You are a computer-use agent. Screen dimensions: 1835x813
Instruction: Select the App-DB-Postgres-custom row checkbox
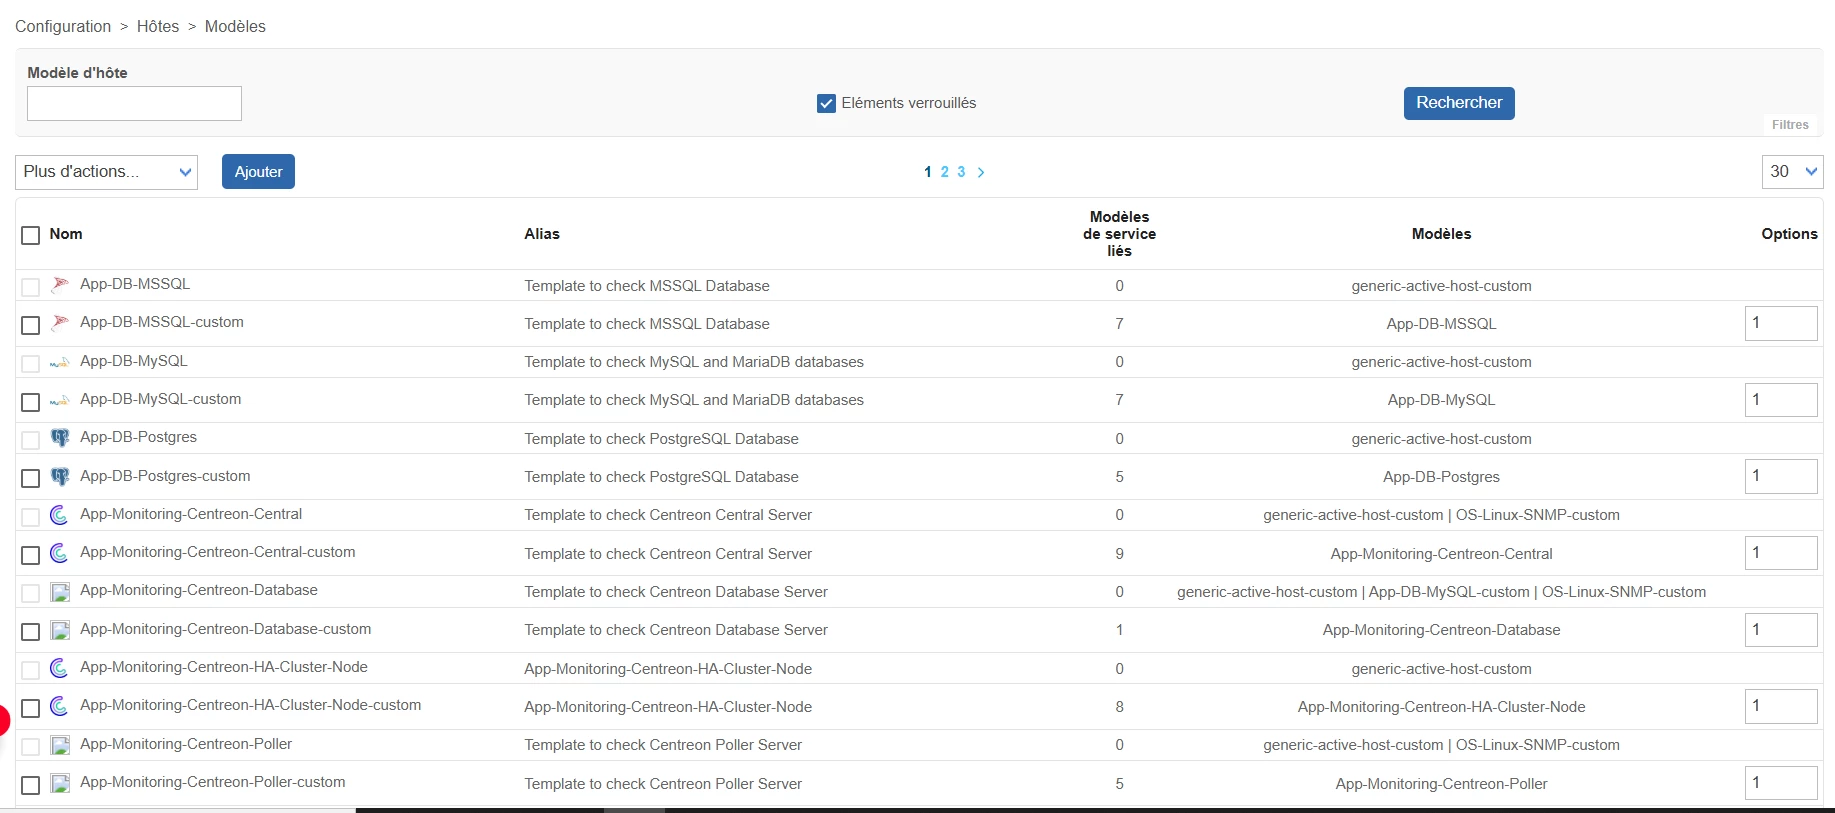click(x=31, y=478)
